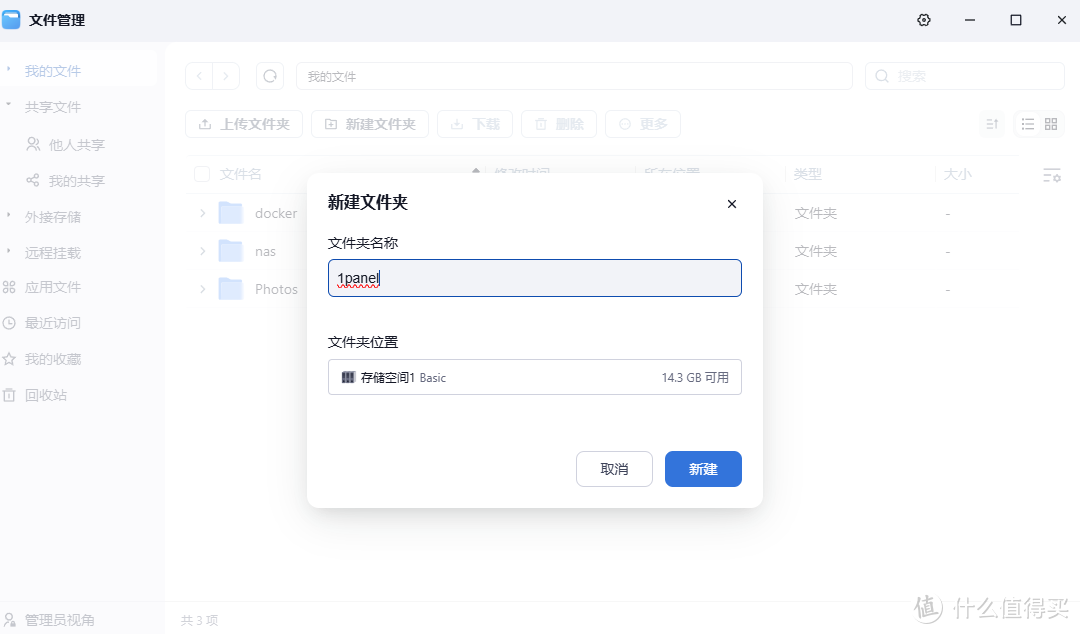Navigate back with the left arrow

199,76
